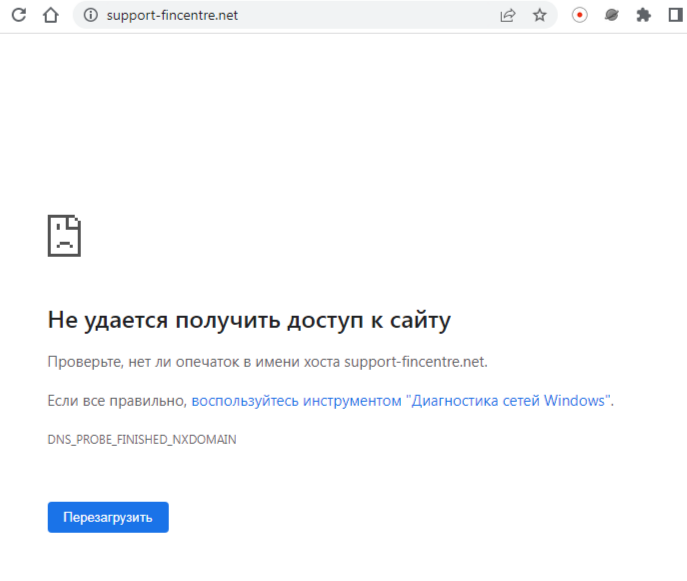Click the text Проверьте, нет ли опечаток
Image resolution: width=687 pixels, height=581 pixels.
click(x=143, y=362)
